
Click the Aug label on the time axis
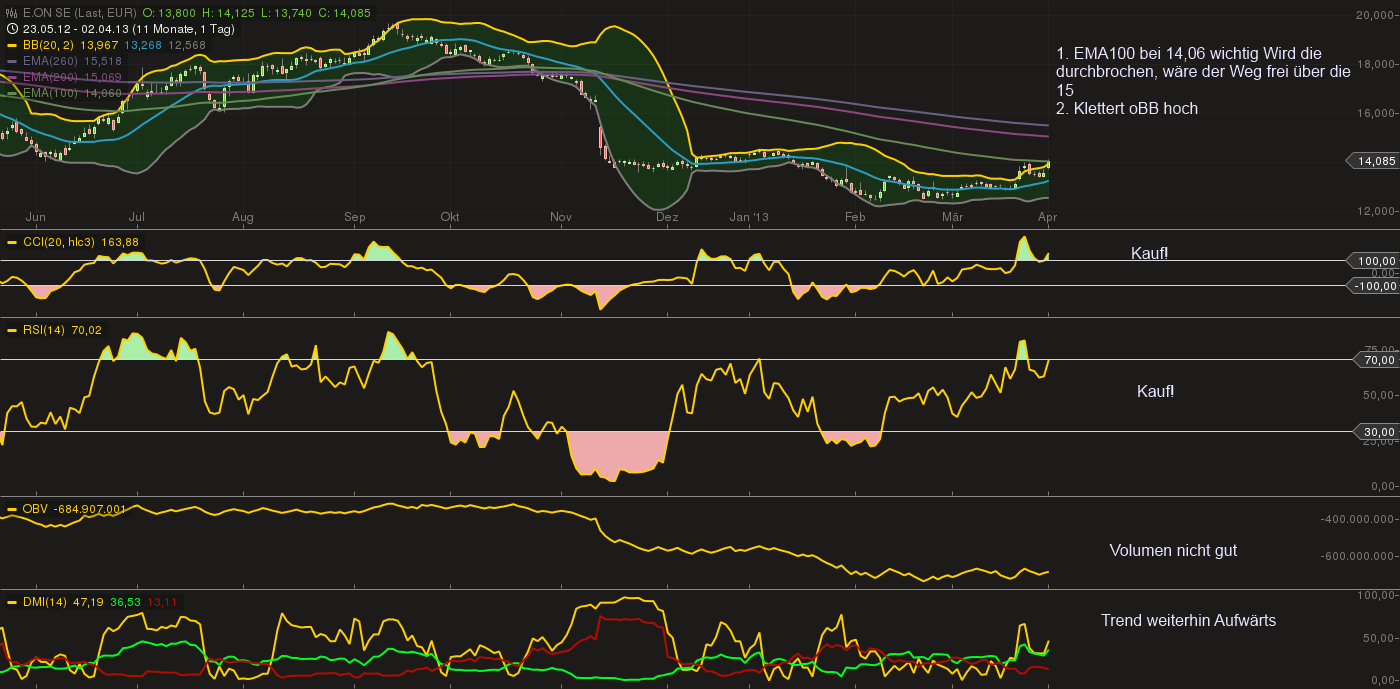pyautogui.click(x=242, y=216)
